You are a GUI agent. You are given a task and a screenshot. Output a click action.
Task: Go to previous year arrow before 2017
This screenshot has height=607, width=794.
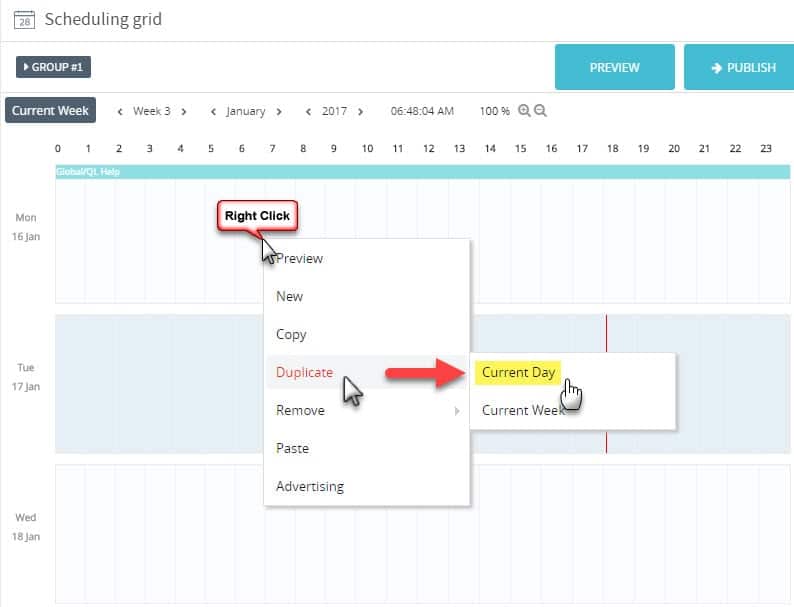coord(308,111)
